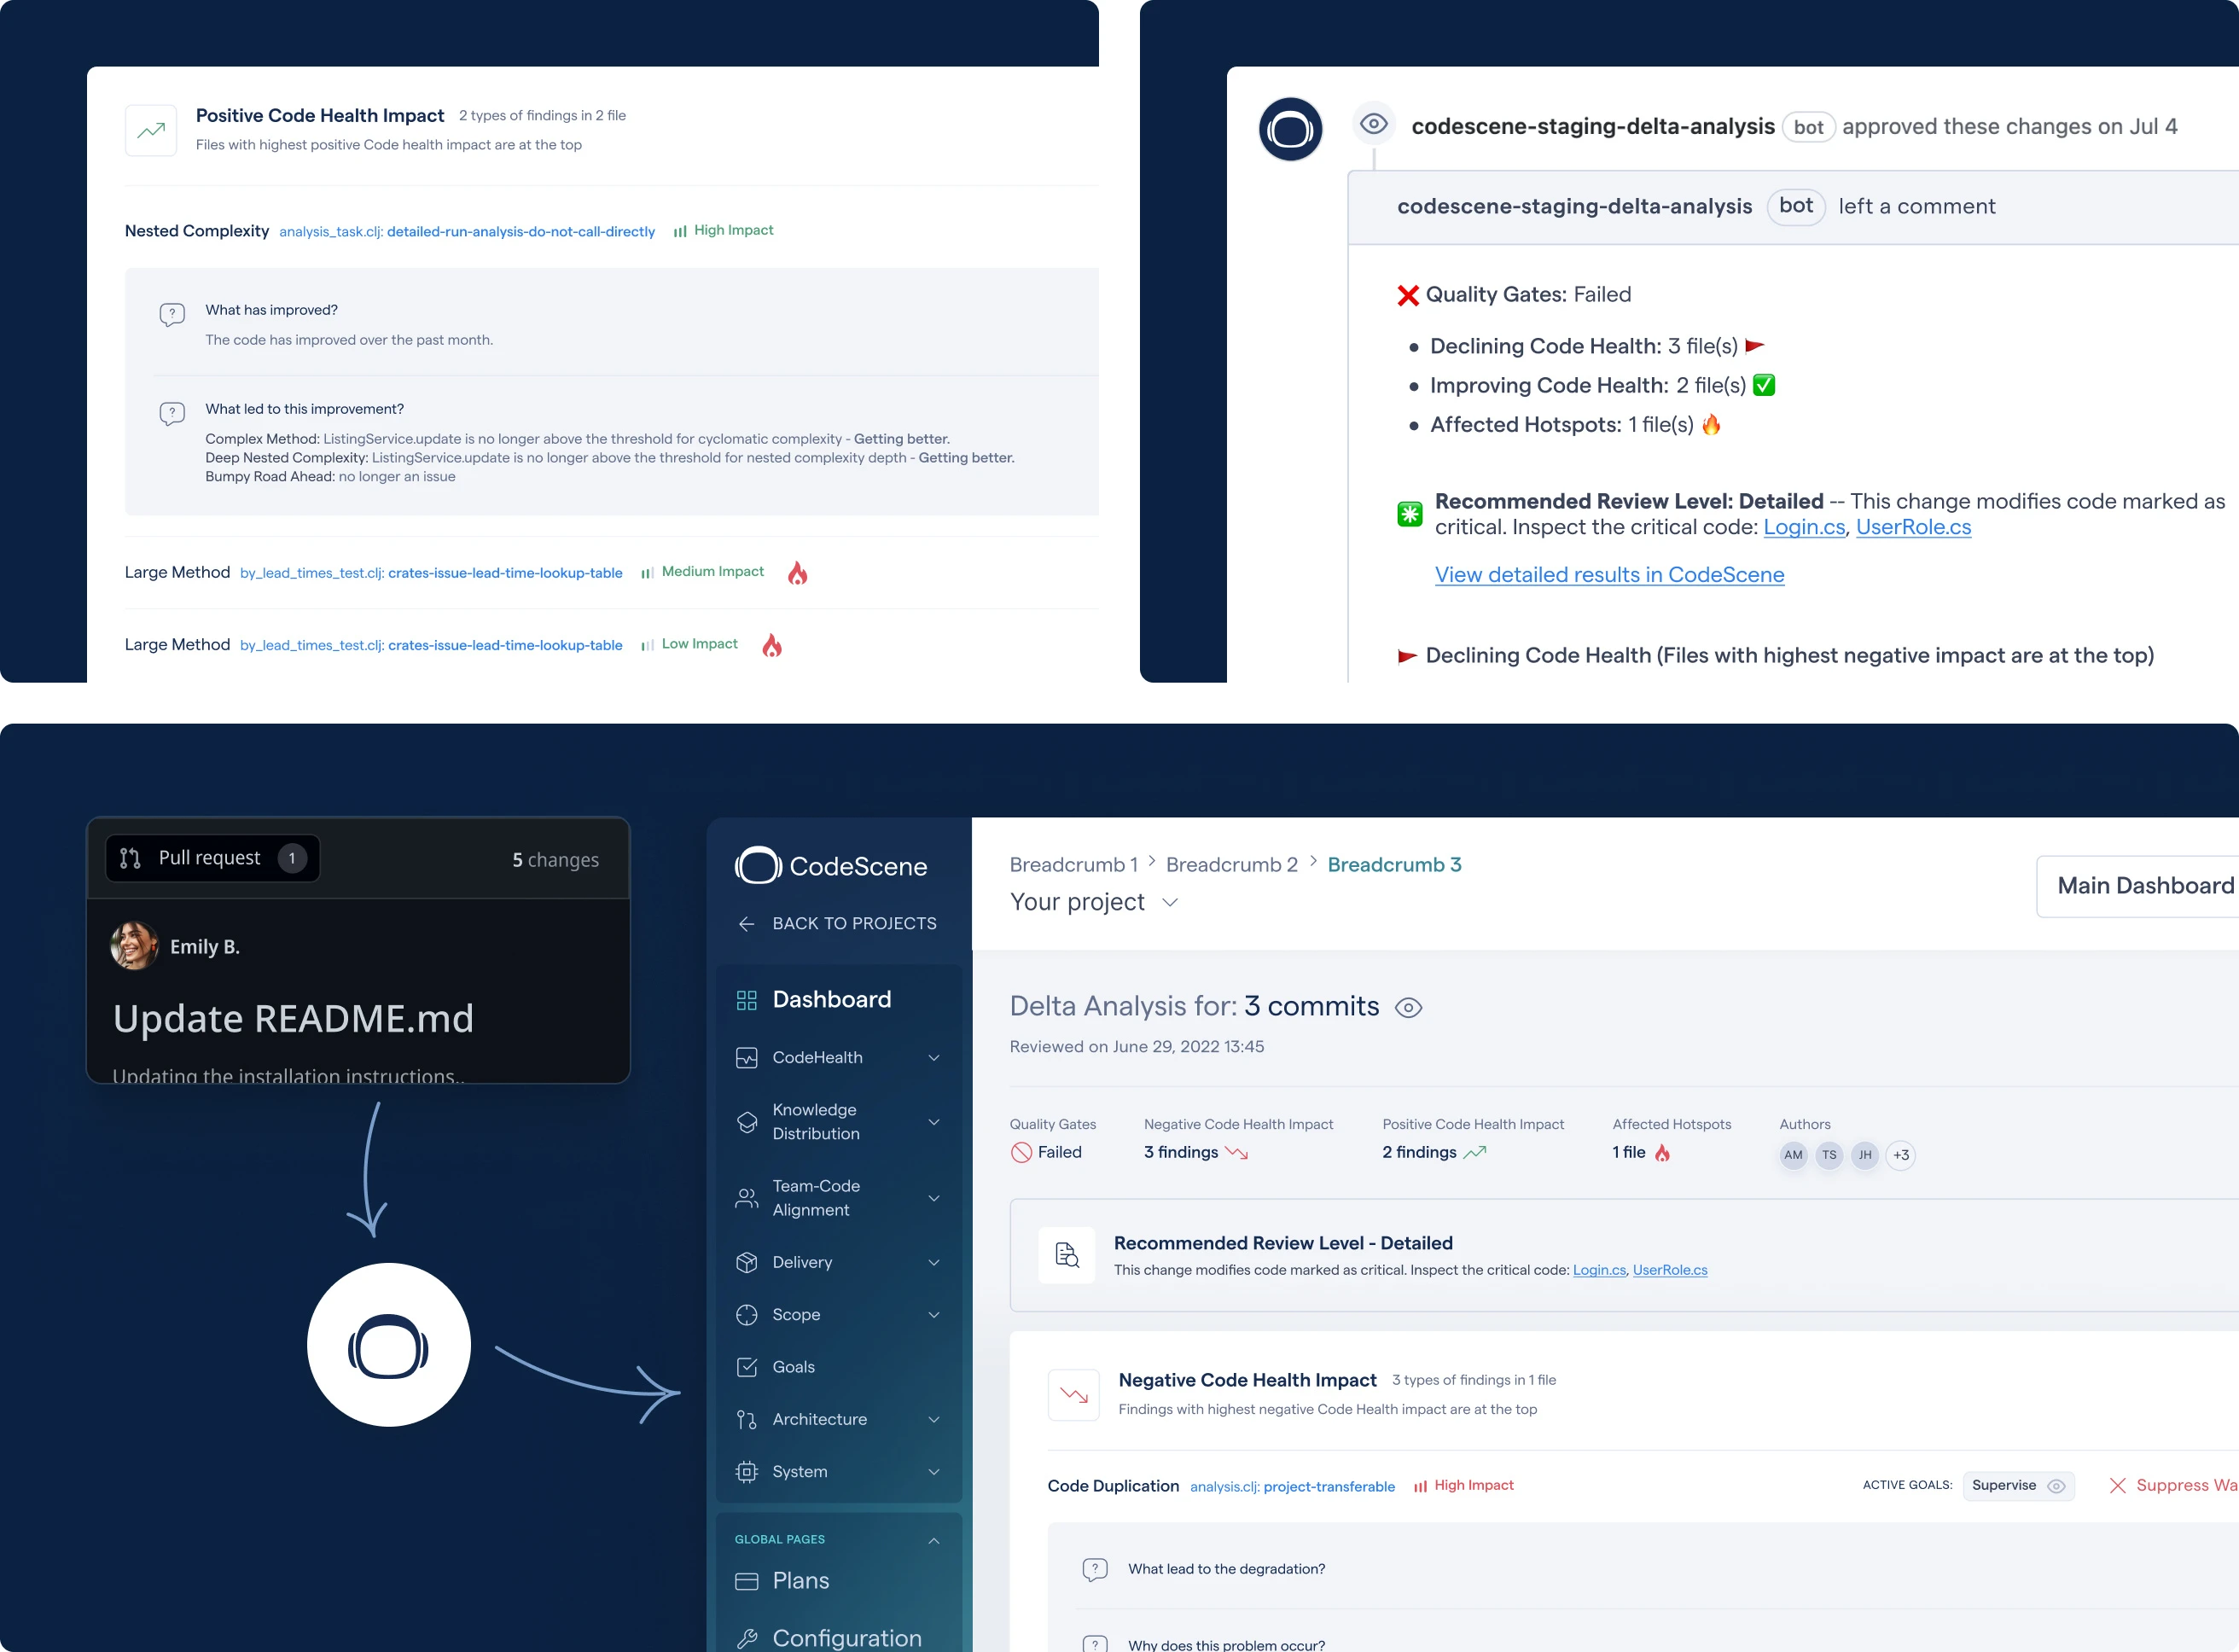Click the Architecture branch icon
This screenshot has height=1652, width=2239.
[746, 1419]
